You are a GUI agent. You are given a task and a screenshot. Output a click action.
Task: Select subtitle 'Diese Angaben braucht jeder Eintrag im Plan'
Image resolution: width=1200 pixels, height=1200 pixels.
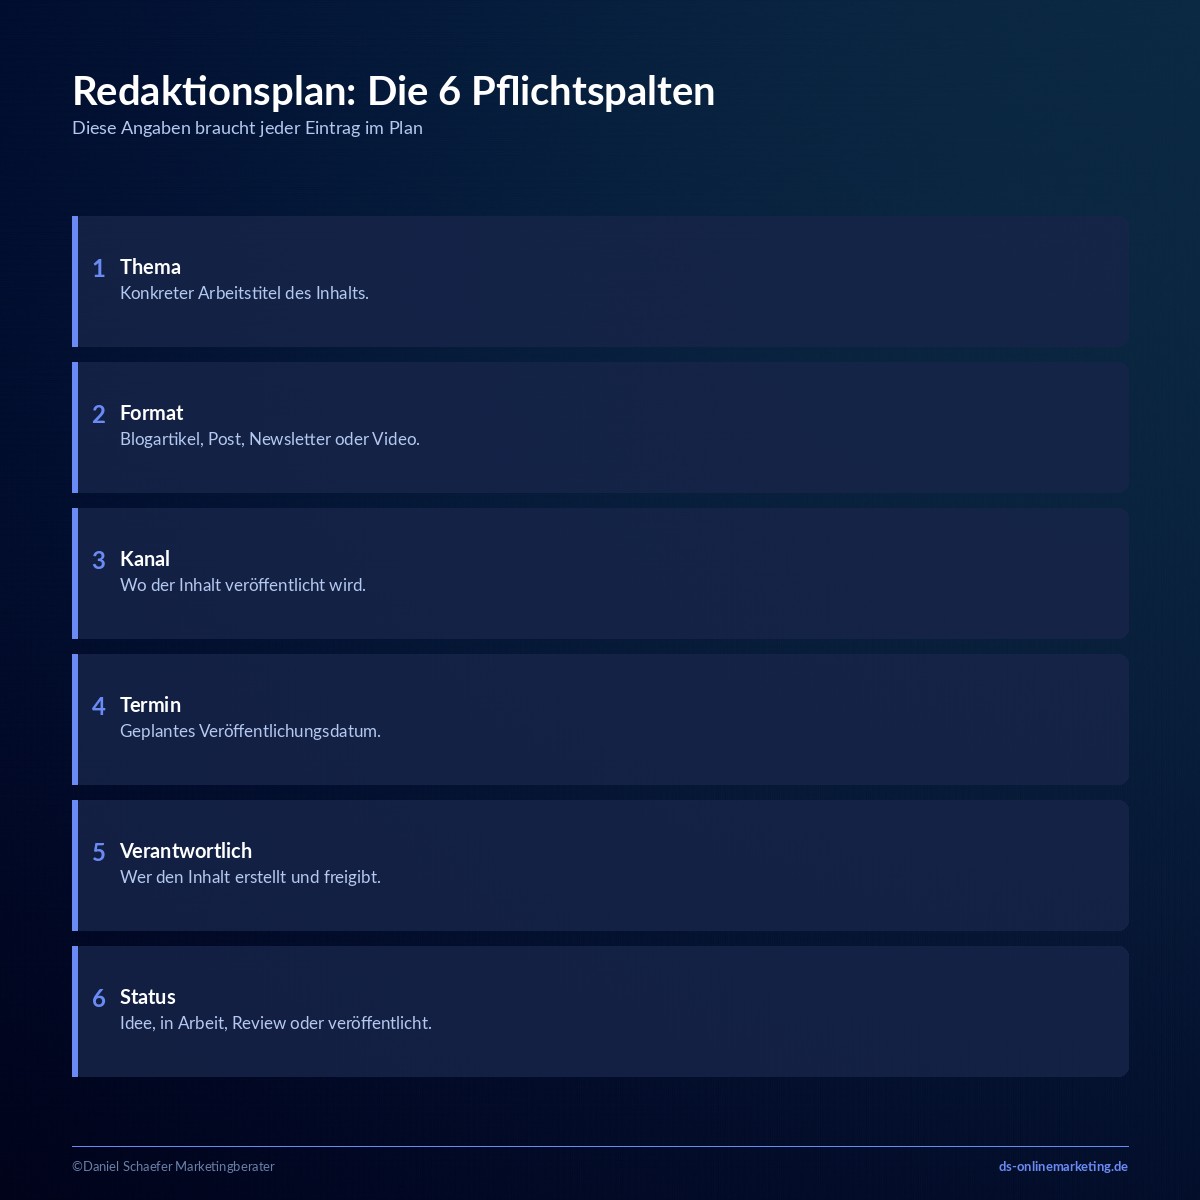[247, 128]
